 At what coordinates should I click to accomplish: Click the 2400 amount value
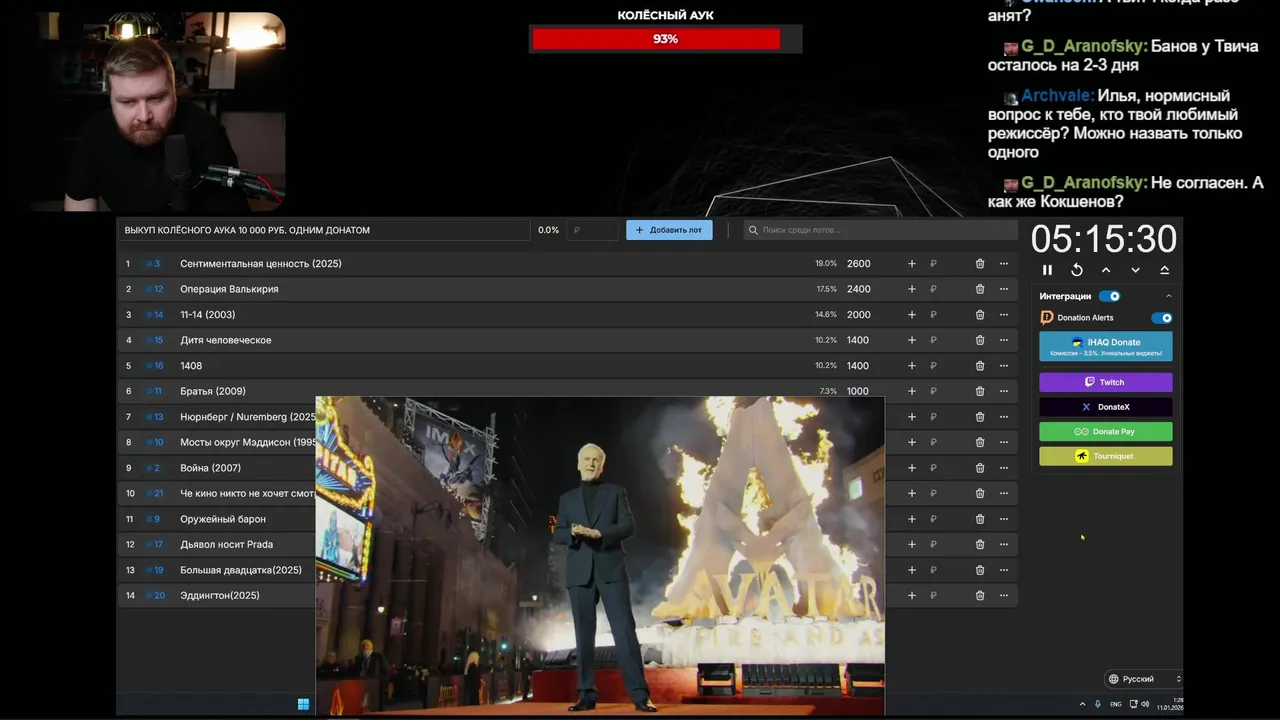tap(858, 289)
